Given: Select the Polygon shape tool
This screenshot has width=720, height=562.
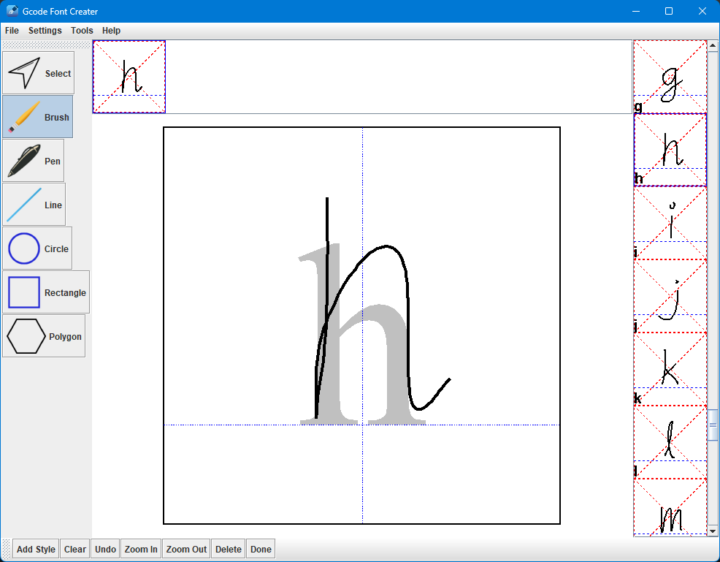Looking at the screenshot, I should (x=44, y=336).
